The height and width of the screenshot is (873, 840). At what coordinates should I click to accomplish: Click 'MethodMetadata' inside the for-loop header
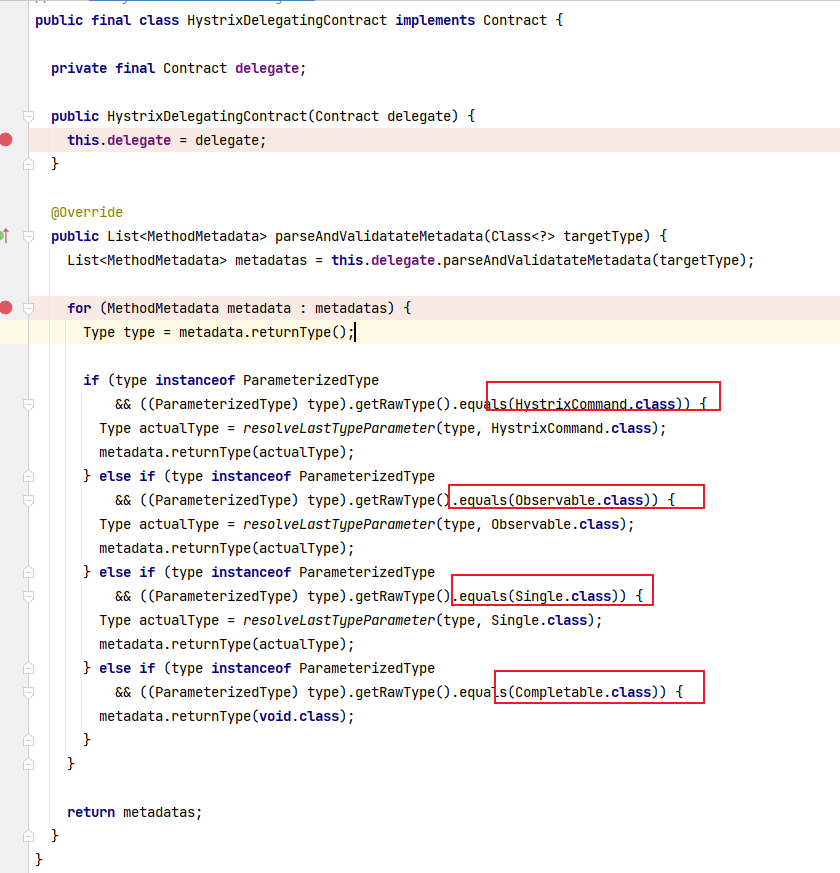point(163,308)
